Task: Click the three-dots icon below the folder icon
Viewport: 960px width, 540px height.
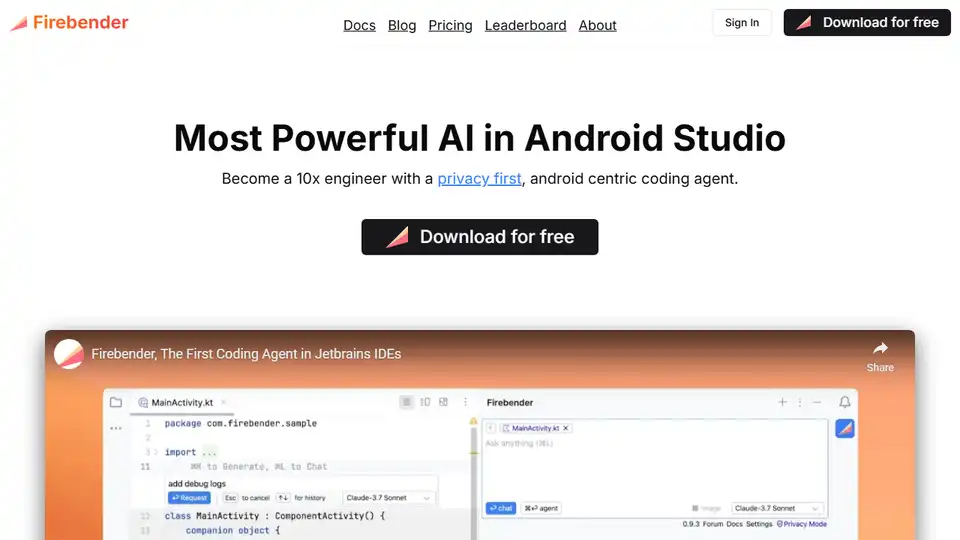Action: pyautogui.click(x=116, y=428)
